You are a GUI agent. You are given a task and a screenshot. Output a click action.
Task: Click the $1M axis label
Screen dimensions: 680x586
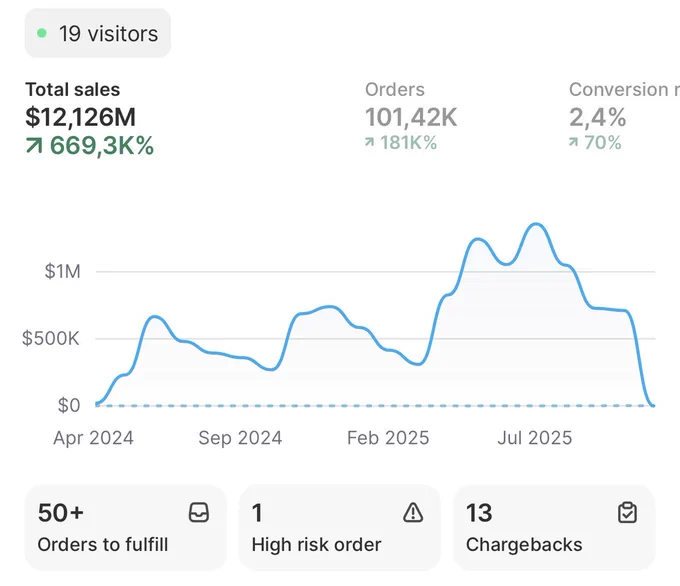point(62,272)
